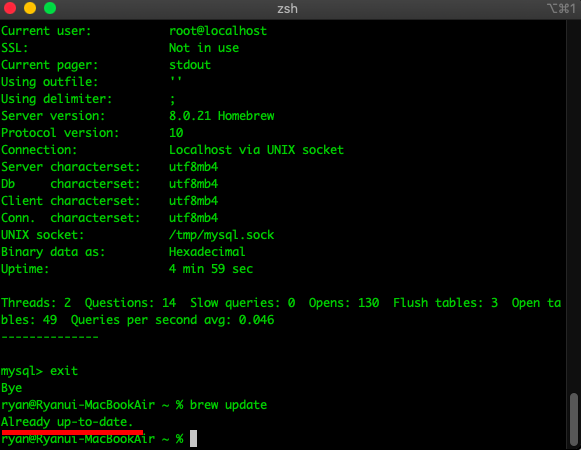Click the 'stdout' pager value
This screenshot has height=450, width=581.
190,65
